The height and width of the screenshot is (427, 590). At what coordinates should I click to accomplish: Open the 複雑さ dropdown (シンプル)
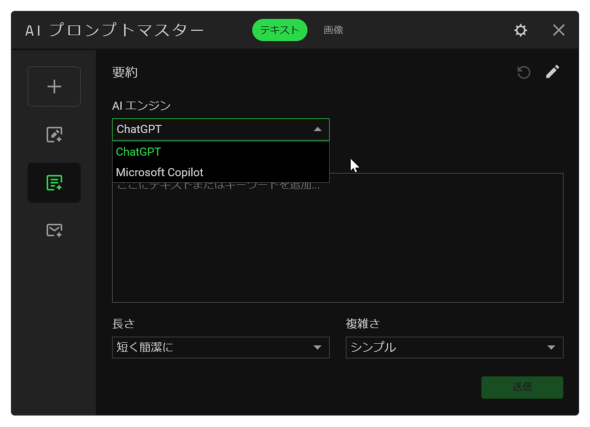click(x=455, y=347)
